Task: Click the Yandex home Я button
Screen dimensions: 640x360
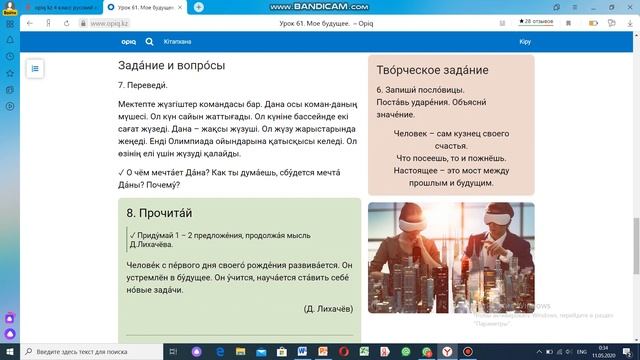Action: click(x=48, y=23)
